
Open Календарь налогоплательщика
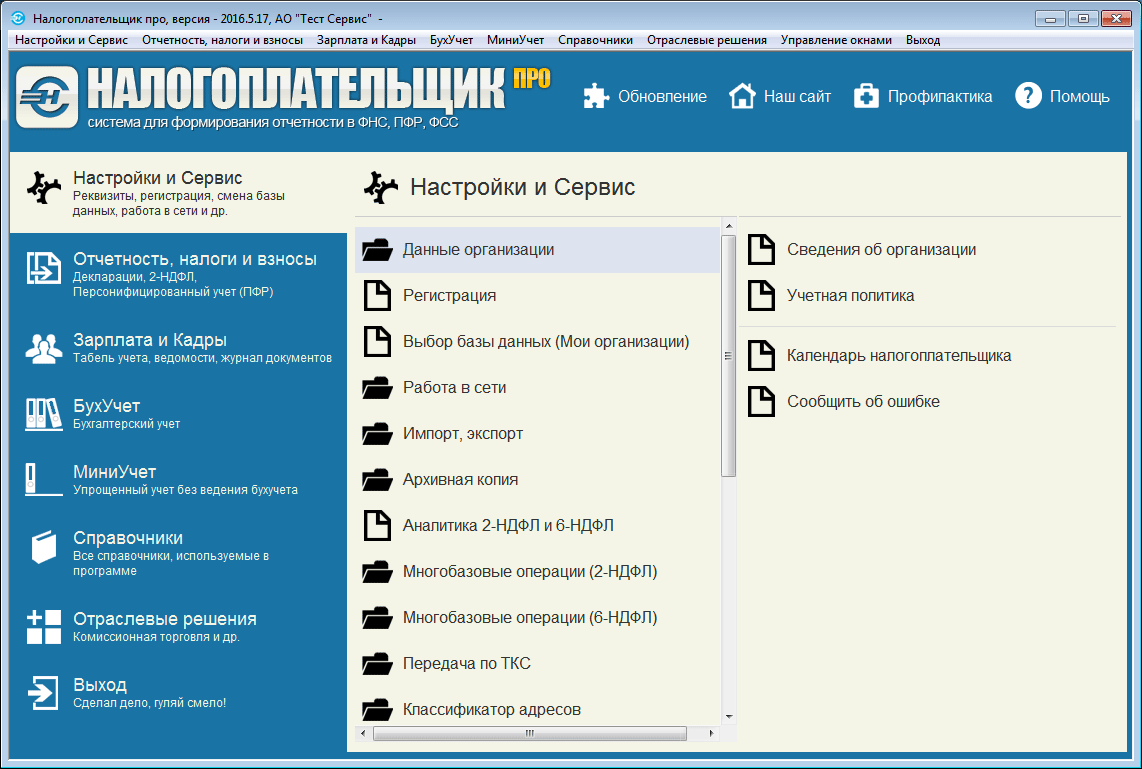[x=899, y=355]
